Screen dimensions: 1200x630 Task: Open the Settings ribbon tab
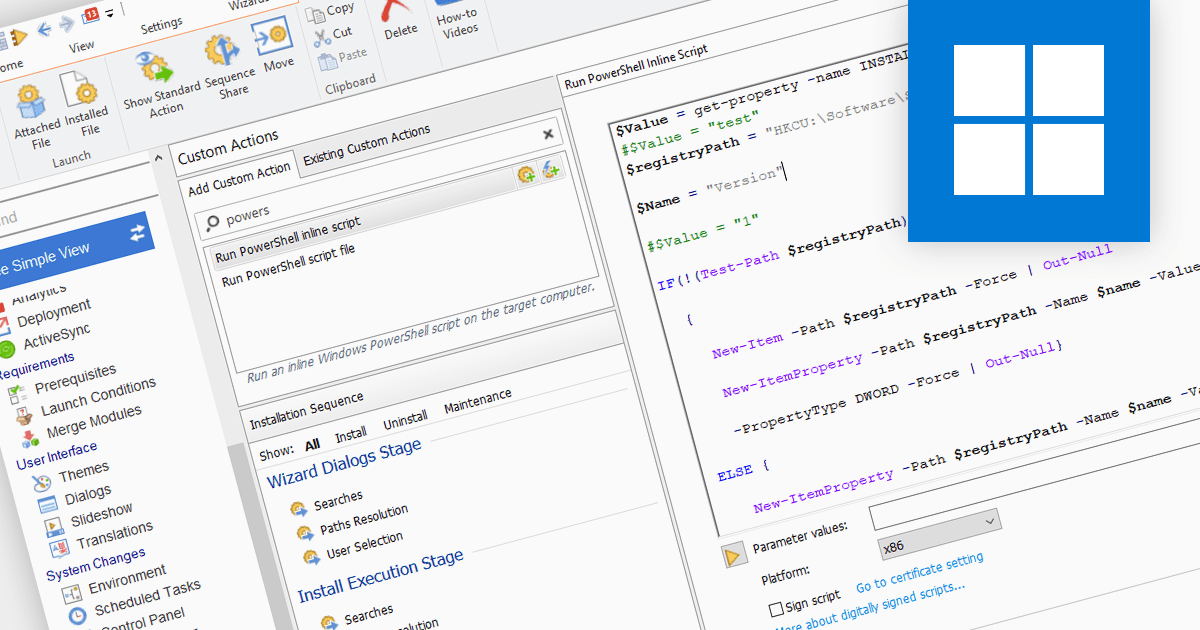tap(161, 23)
